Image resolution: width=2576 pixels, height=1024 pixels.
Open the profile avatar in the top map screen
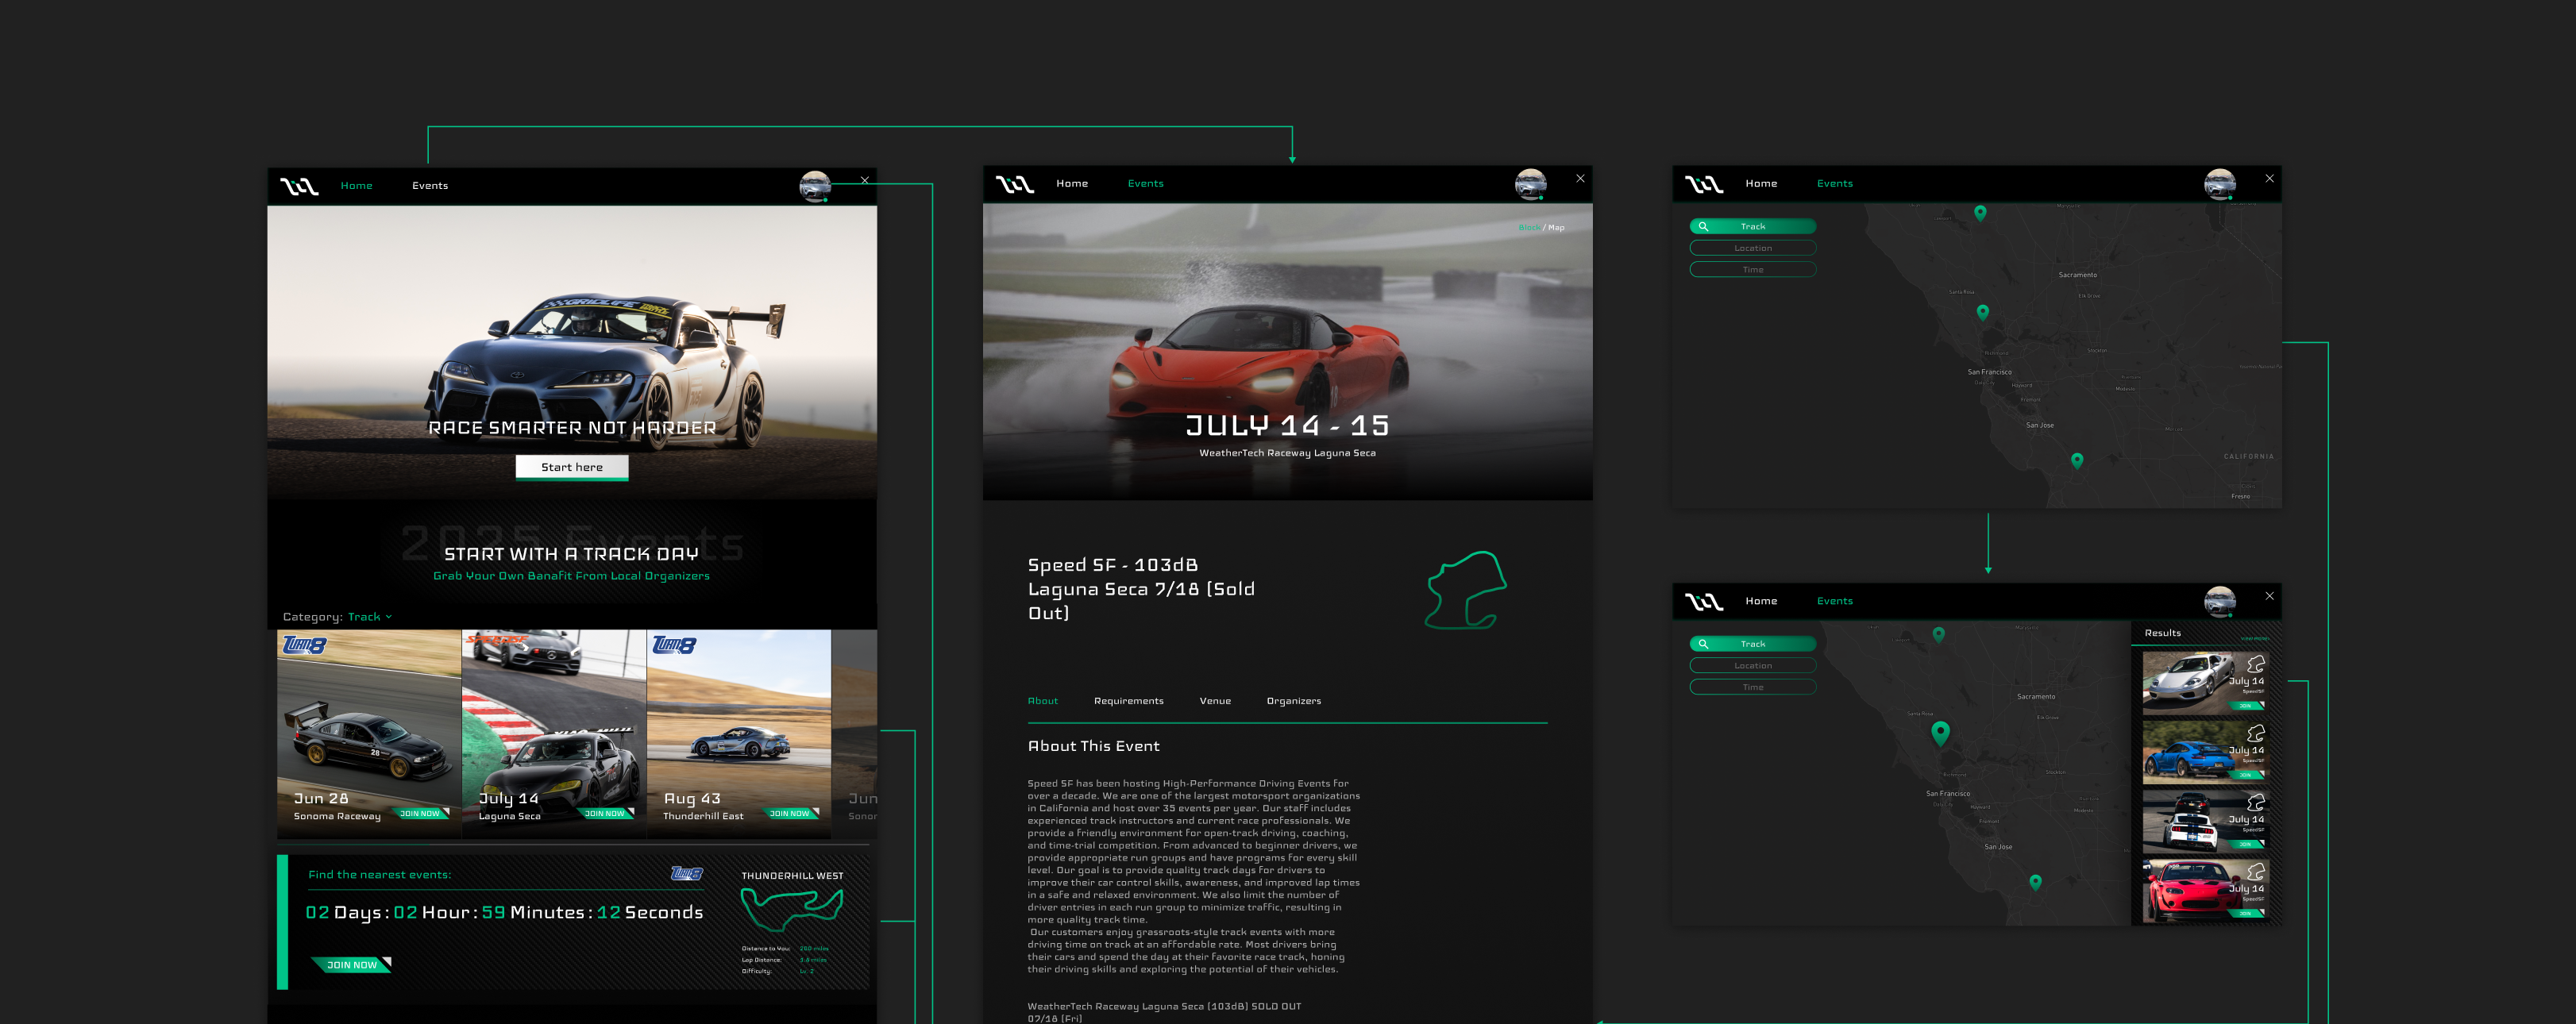click(2220, 184)
